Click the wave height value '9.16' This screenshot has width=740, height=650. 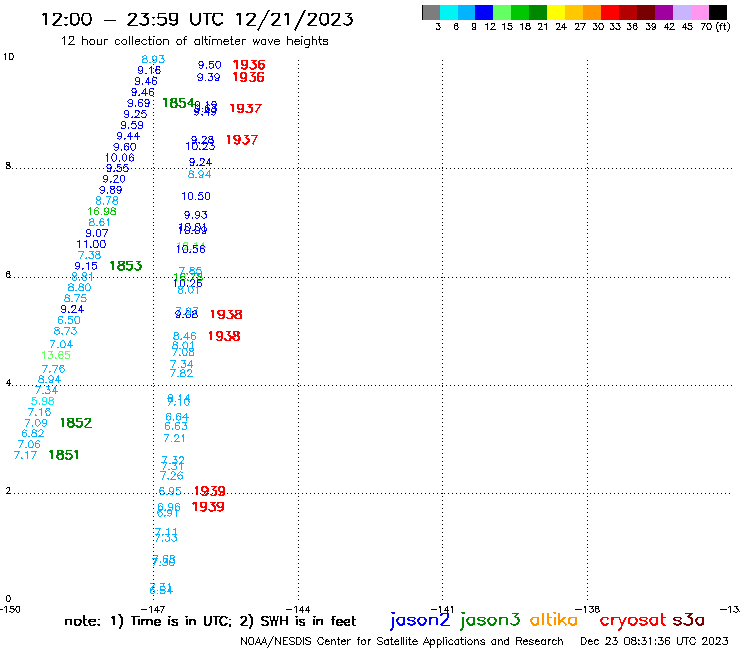[149, 70]
